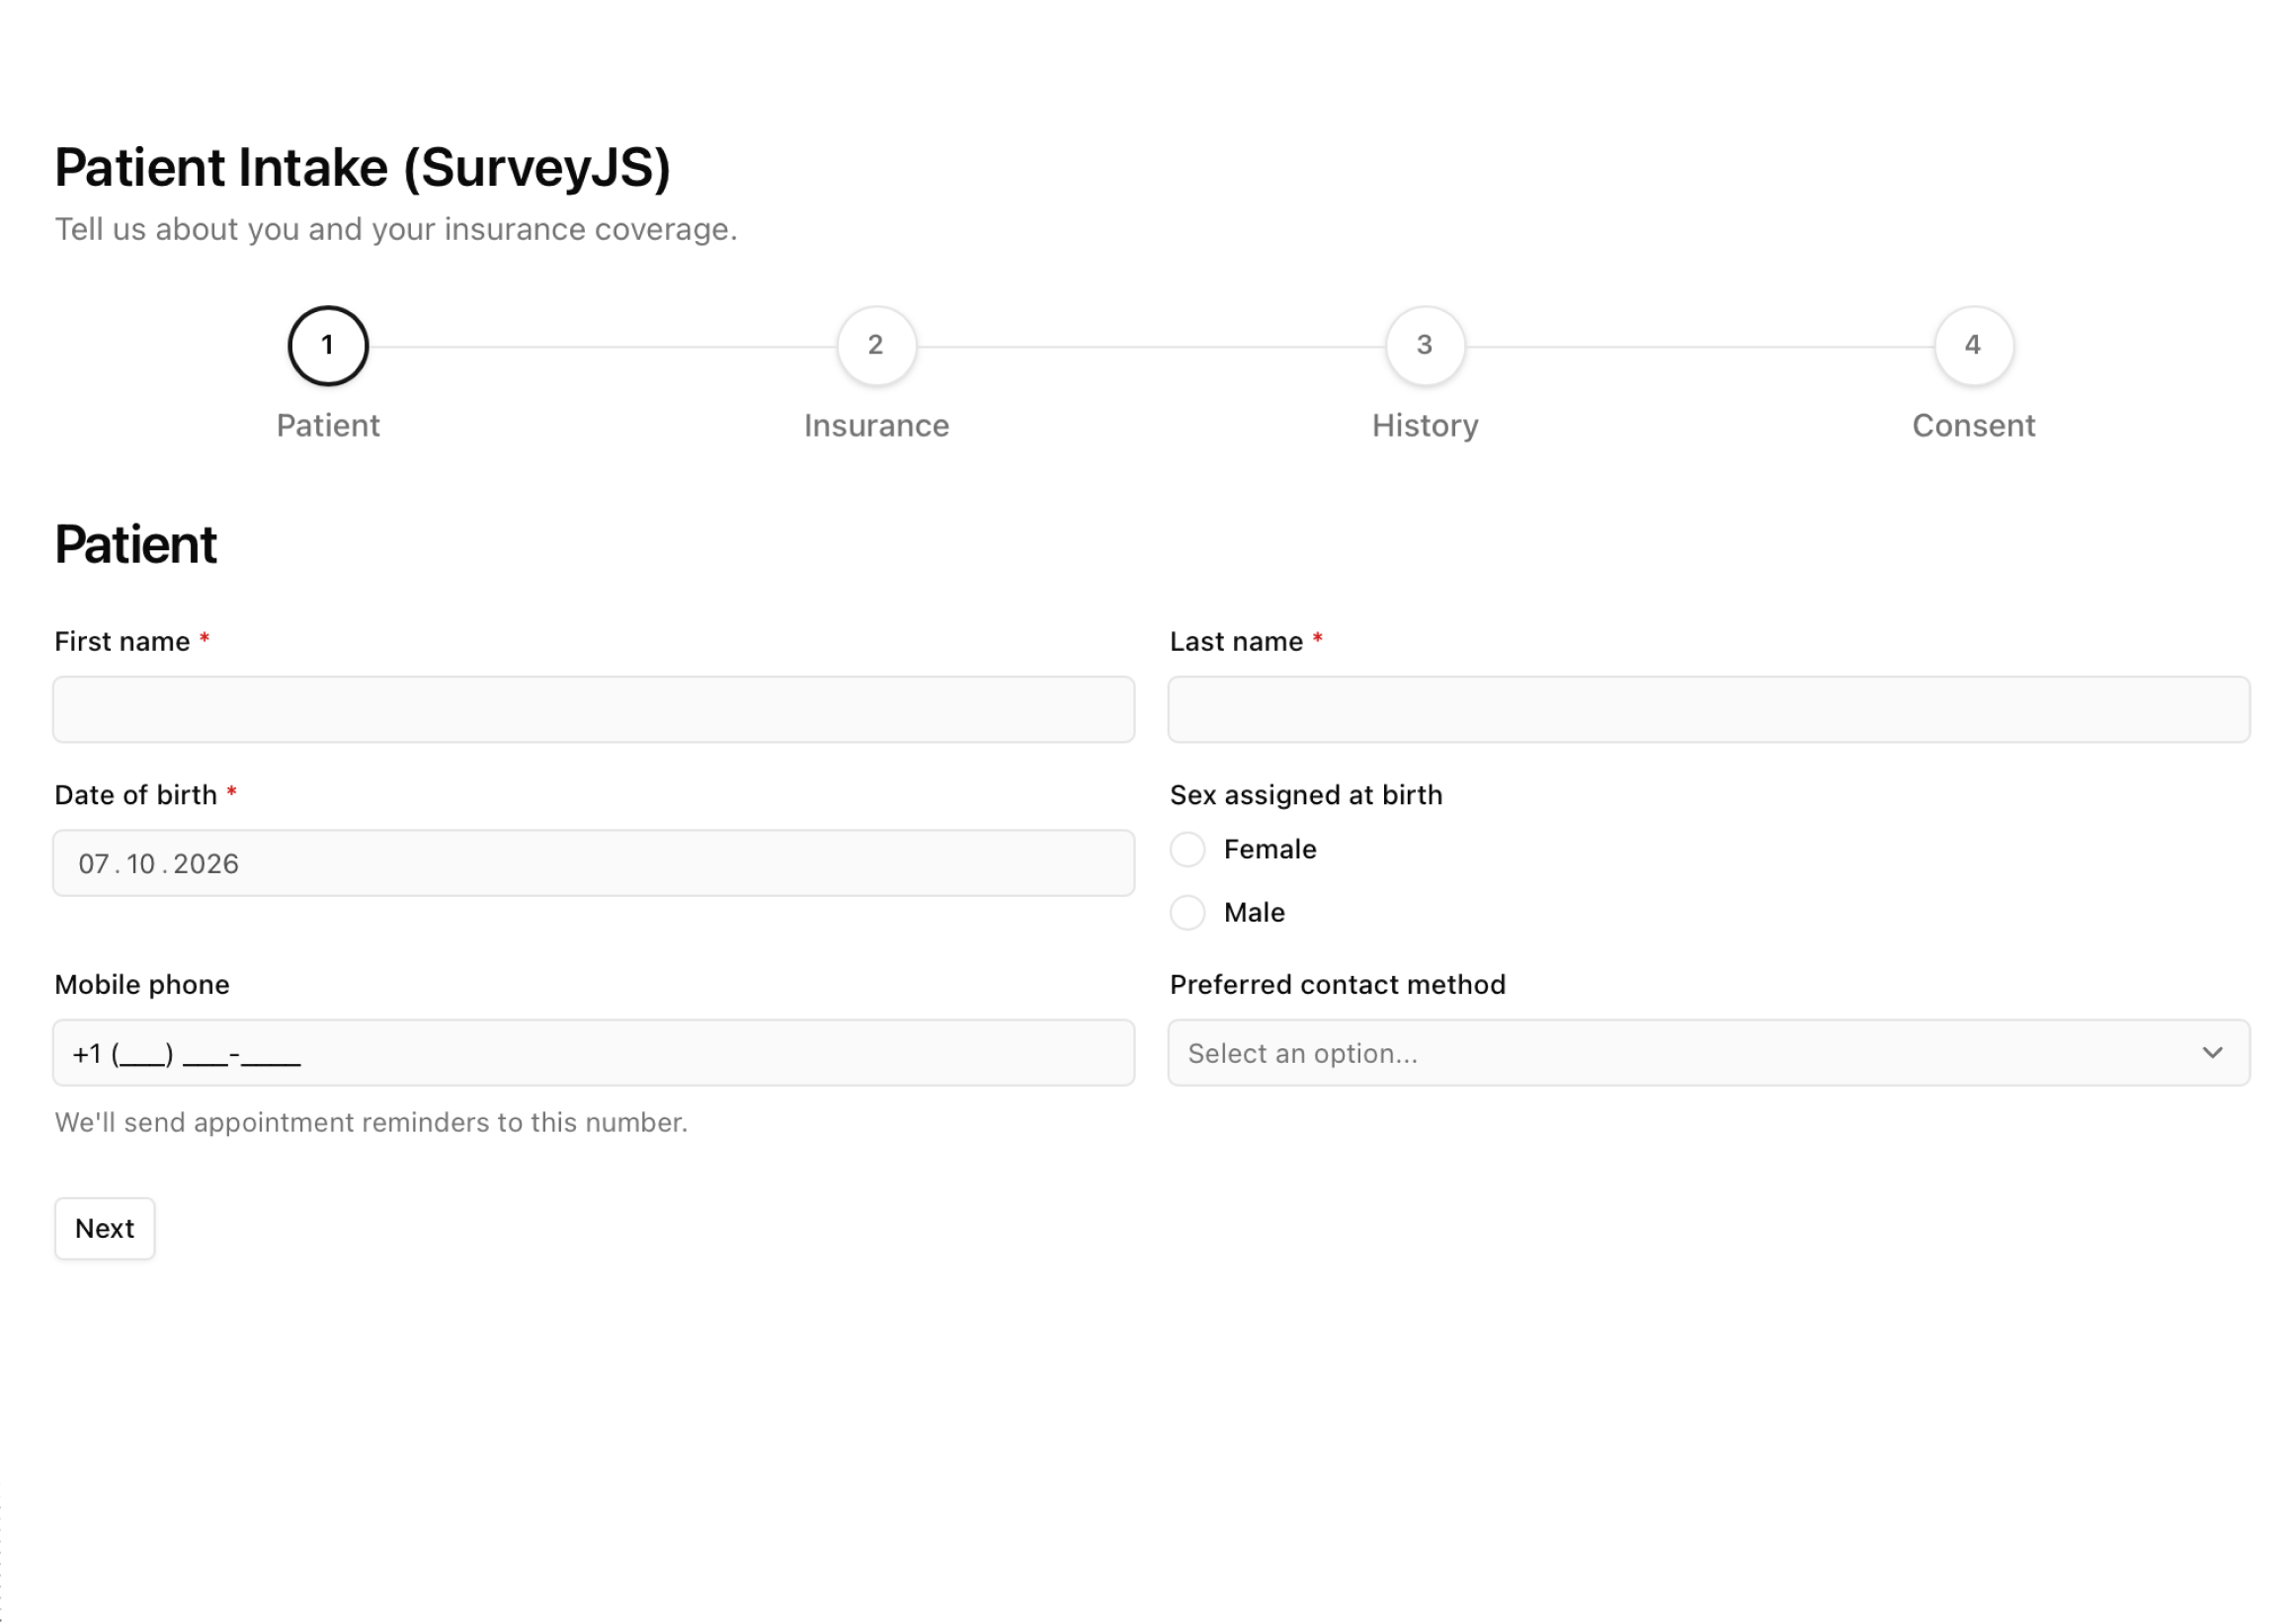Click the insurance coverage subtitle text
Screen dimensions: 2294x1624
coord(396,229)
